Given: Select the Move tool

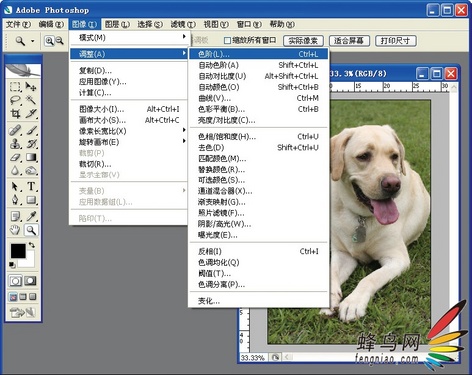Looking at the screenshot, I should point(31,87).
